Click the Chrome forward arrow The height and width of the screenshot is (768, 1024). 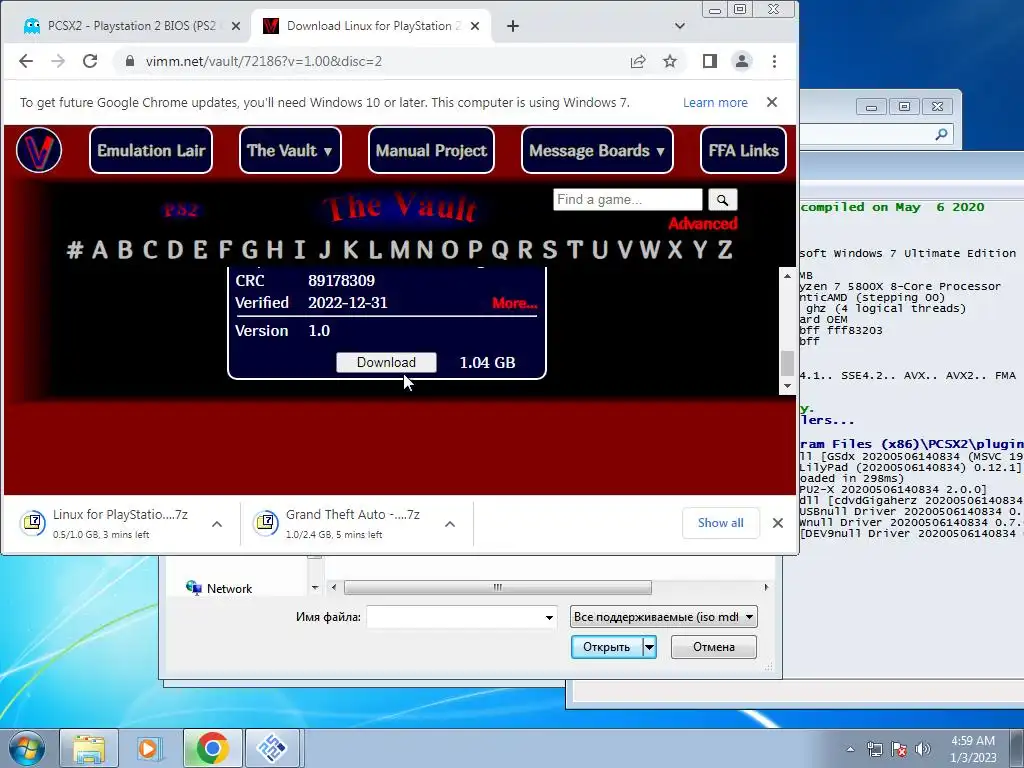pos(58,61)
